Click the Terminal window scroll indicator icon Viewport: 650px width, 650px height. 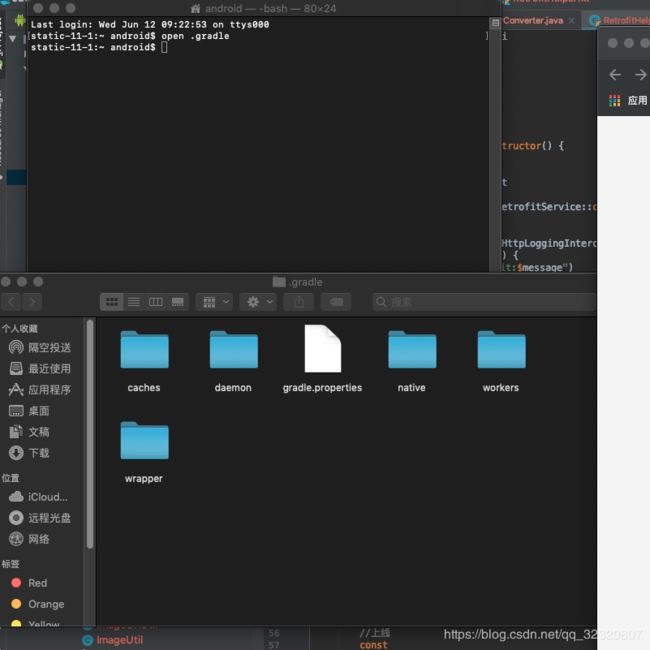click(x=495, y=23)
